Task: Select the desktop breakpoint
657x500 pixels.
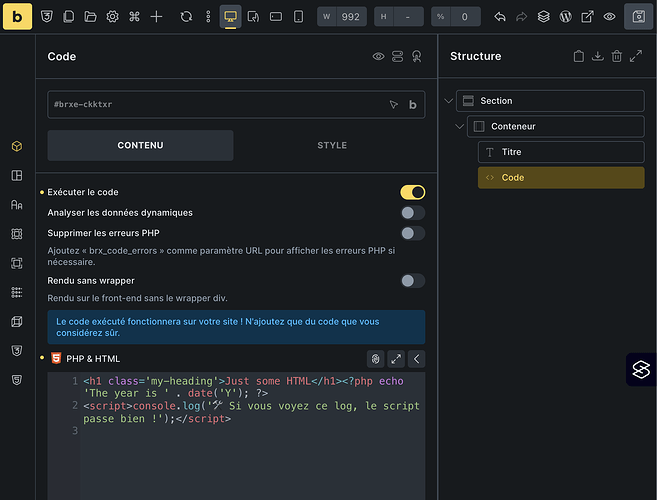Action: tap(230, 17)
